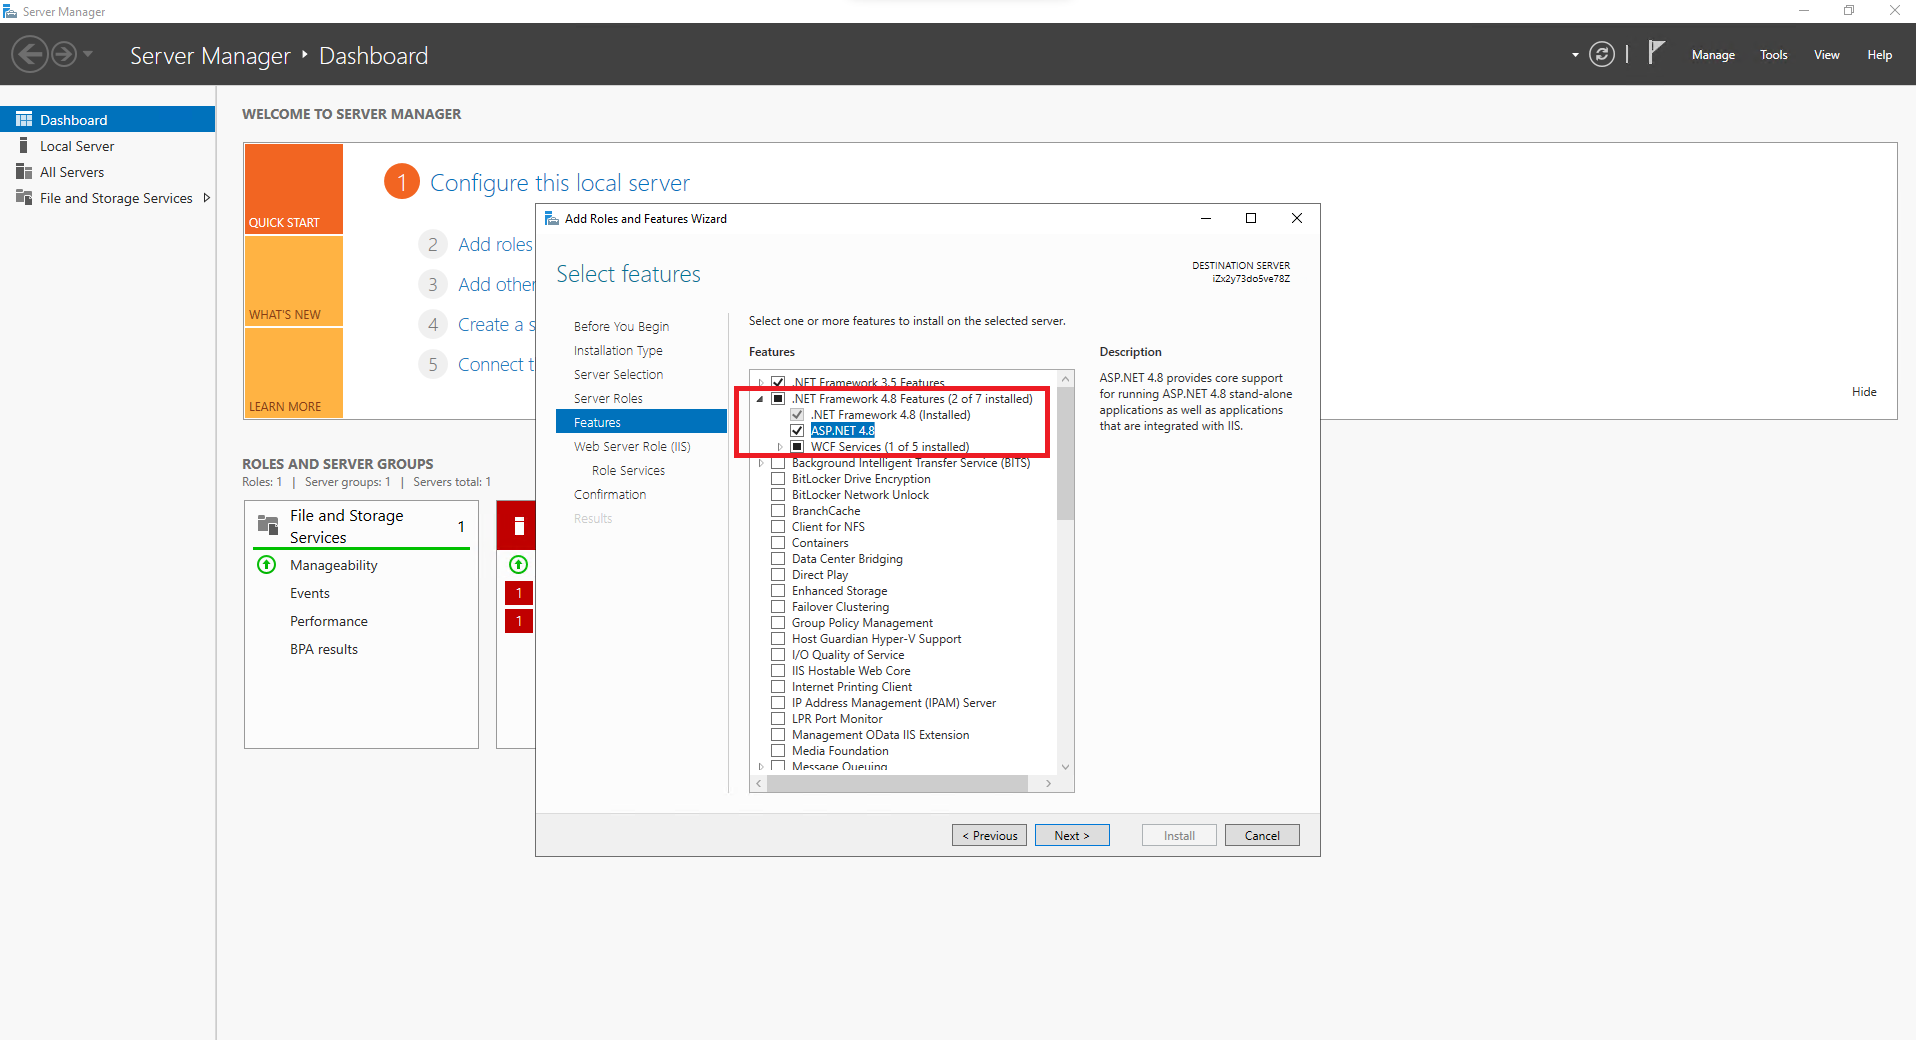Check the BitLocker Drive Encryption checkbox

point(778,479)
